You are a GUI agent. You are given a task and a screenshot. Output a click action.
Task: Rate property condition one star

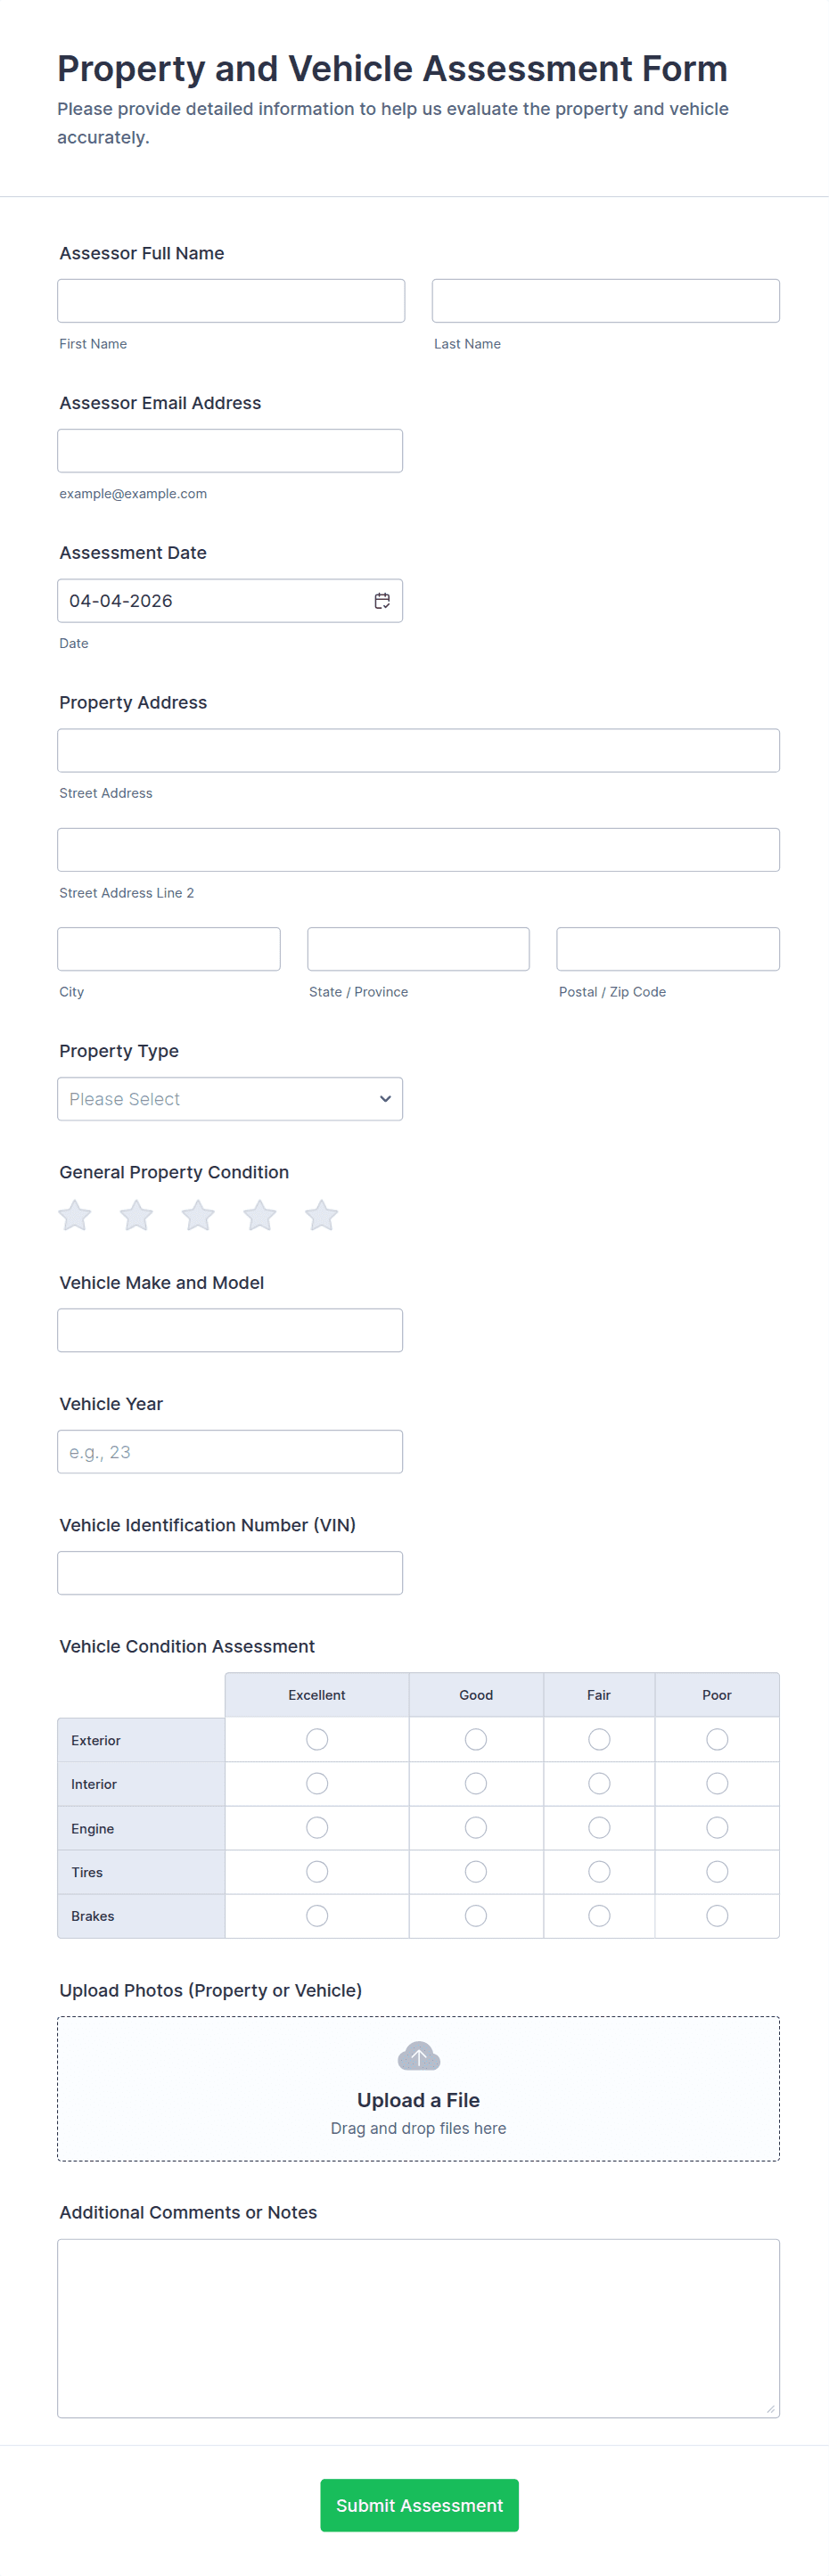[x=75, y=1216]
